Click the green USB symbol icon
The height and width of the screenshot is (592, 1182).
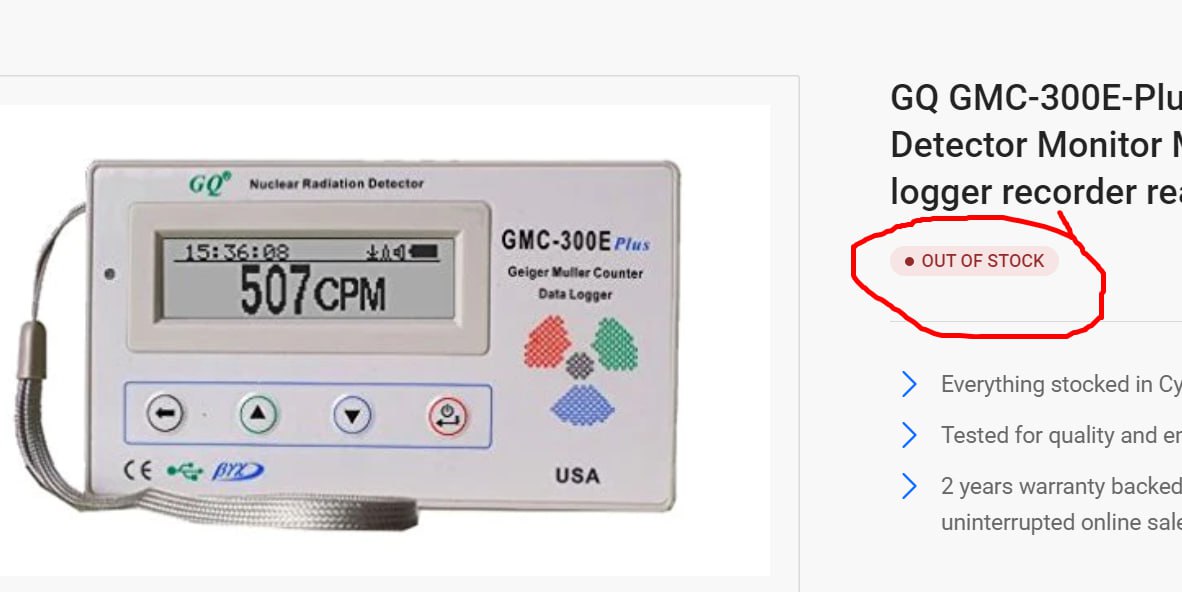(185, 471)
